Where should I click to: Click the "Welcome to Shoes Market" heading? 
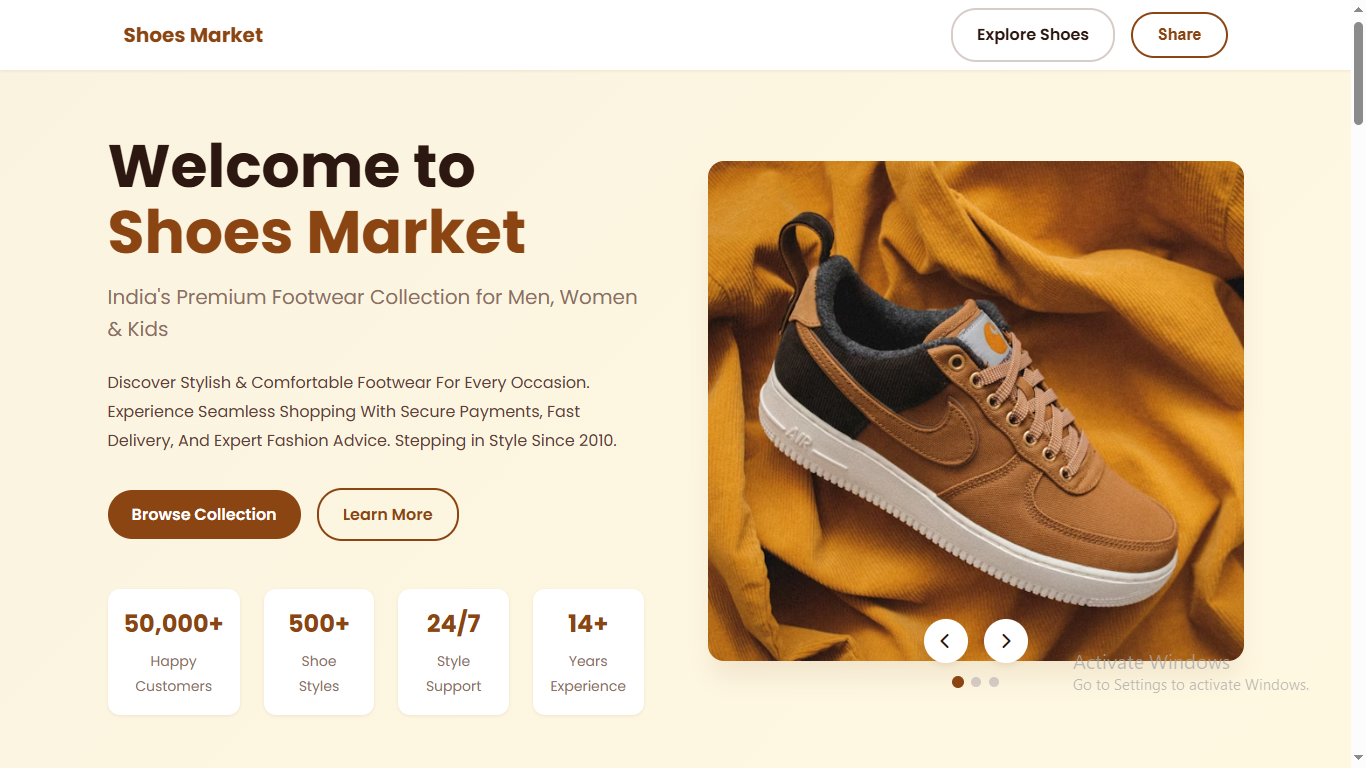coord(316,198)
